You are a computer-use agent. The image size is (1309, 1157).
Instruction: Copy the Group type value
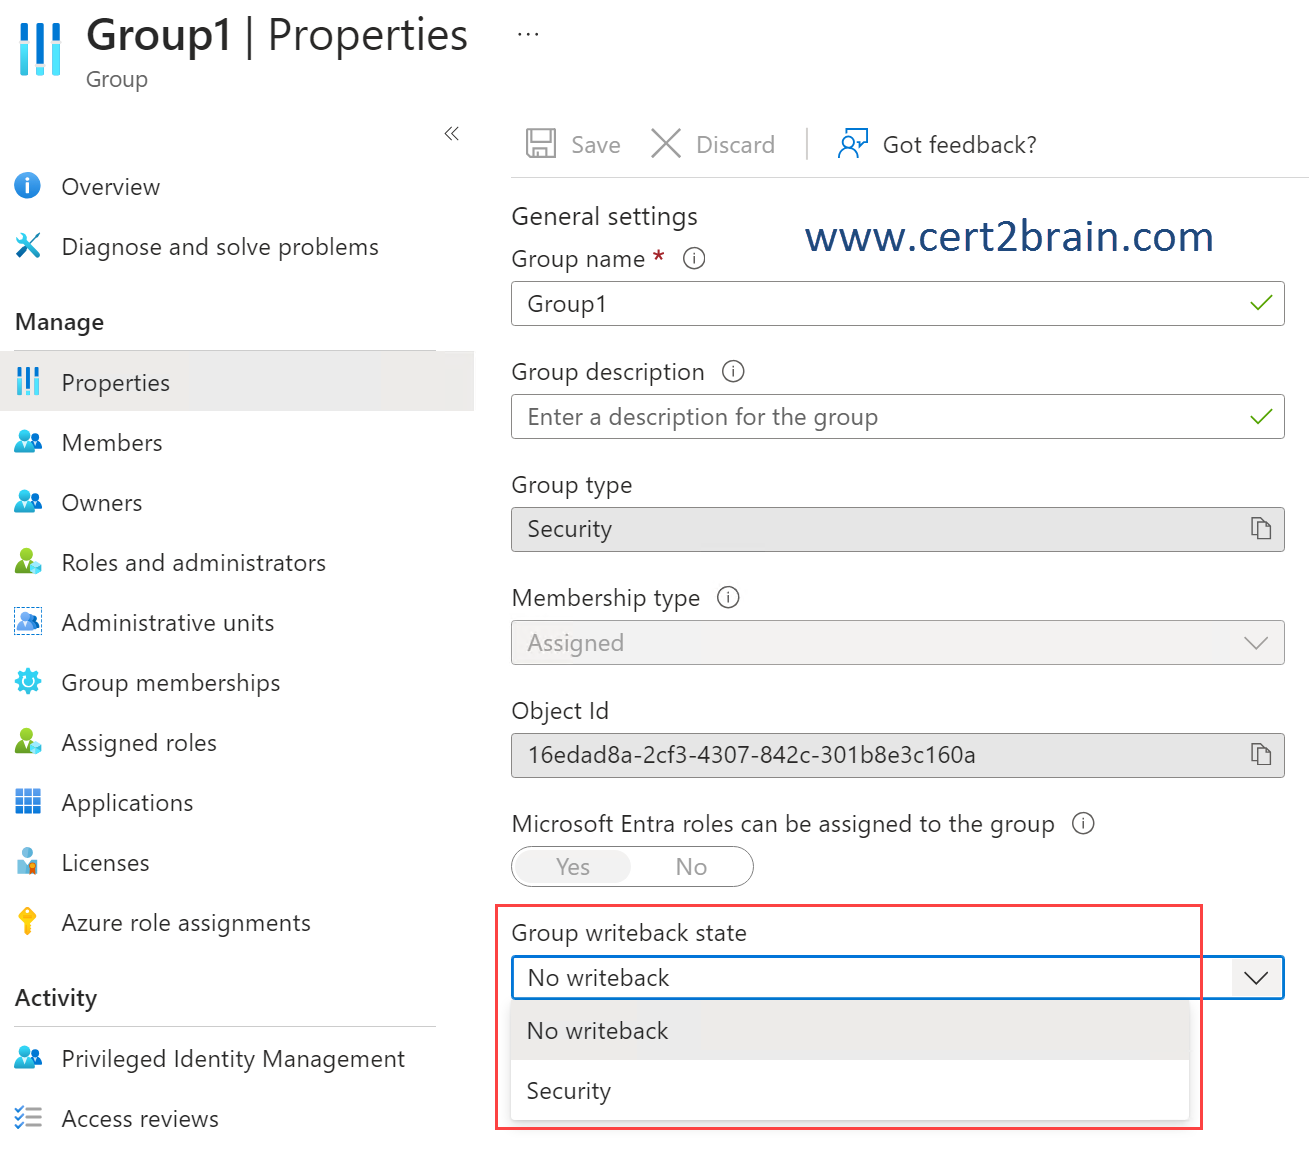click(1258, 529)
